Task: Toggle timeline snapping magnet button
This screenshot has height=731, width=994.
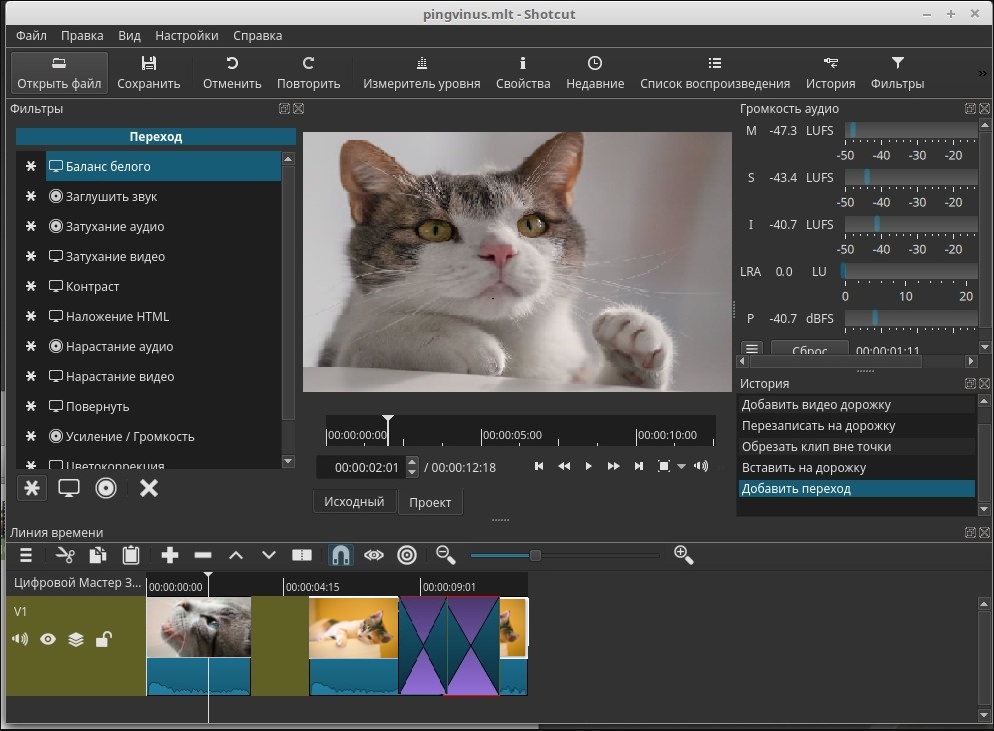Action: [341, 555]
